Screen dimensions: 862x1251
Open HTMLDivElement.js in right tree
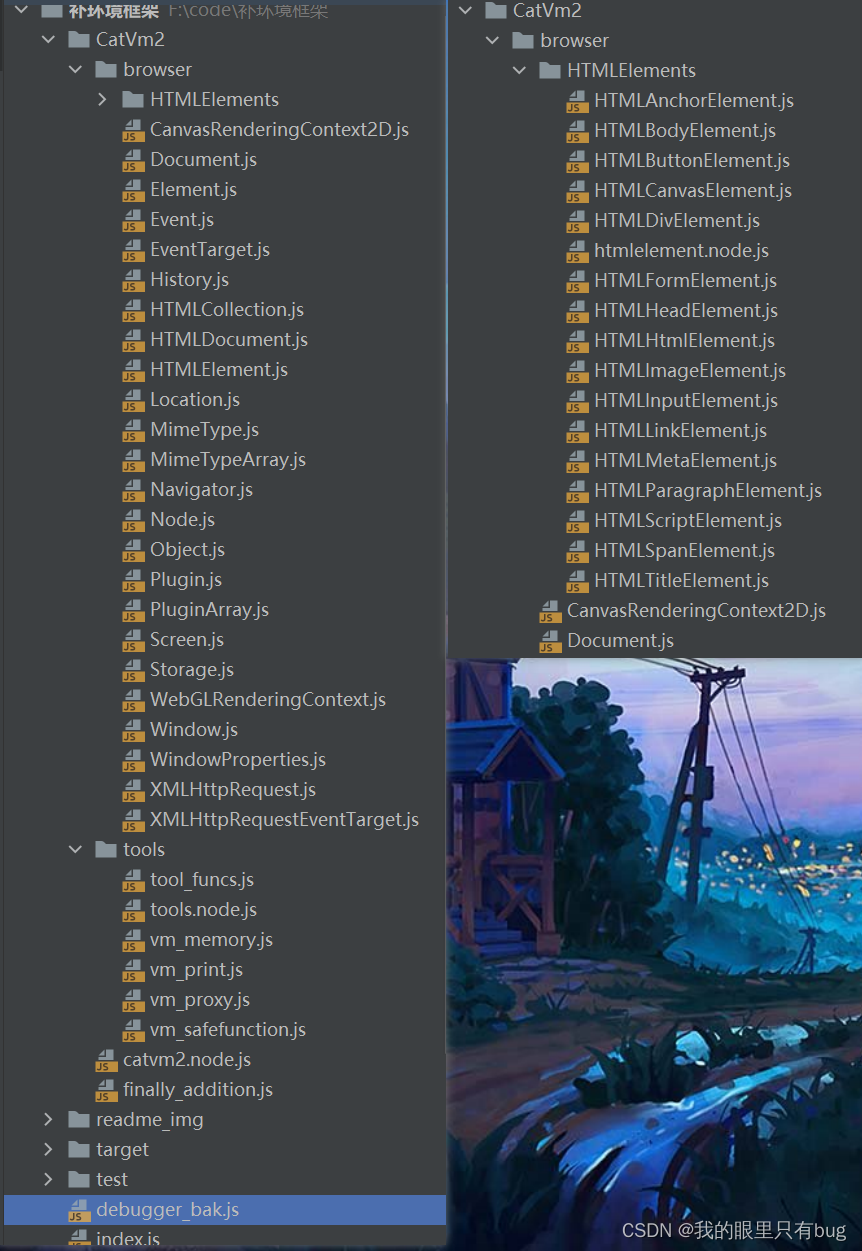coord(677,221)
